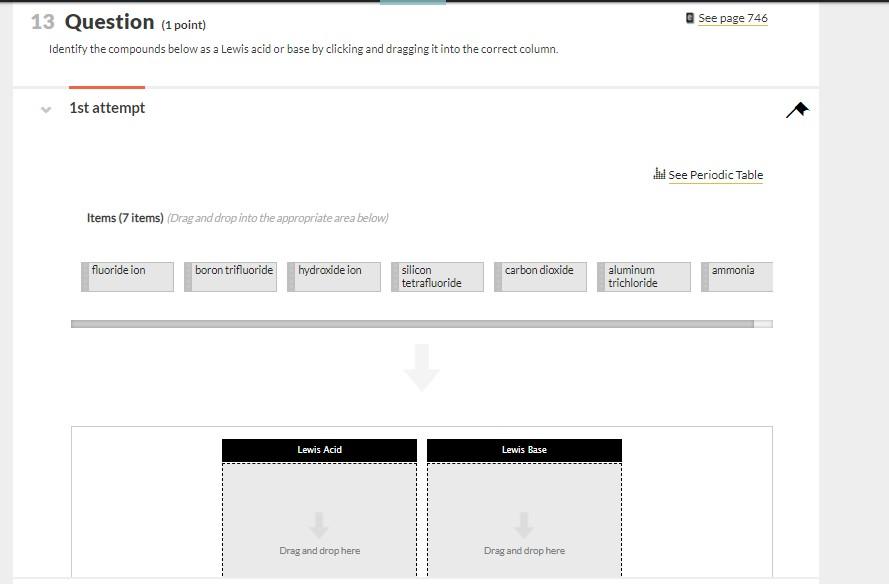Pick the ammonia item
This screenshot has height=584, width=889.
(x=737, y=277)
